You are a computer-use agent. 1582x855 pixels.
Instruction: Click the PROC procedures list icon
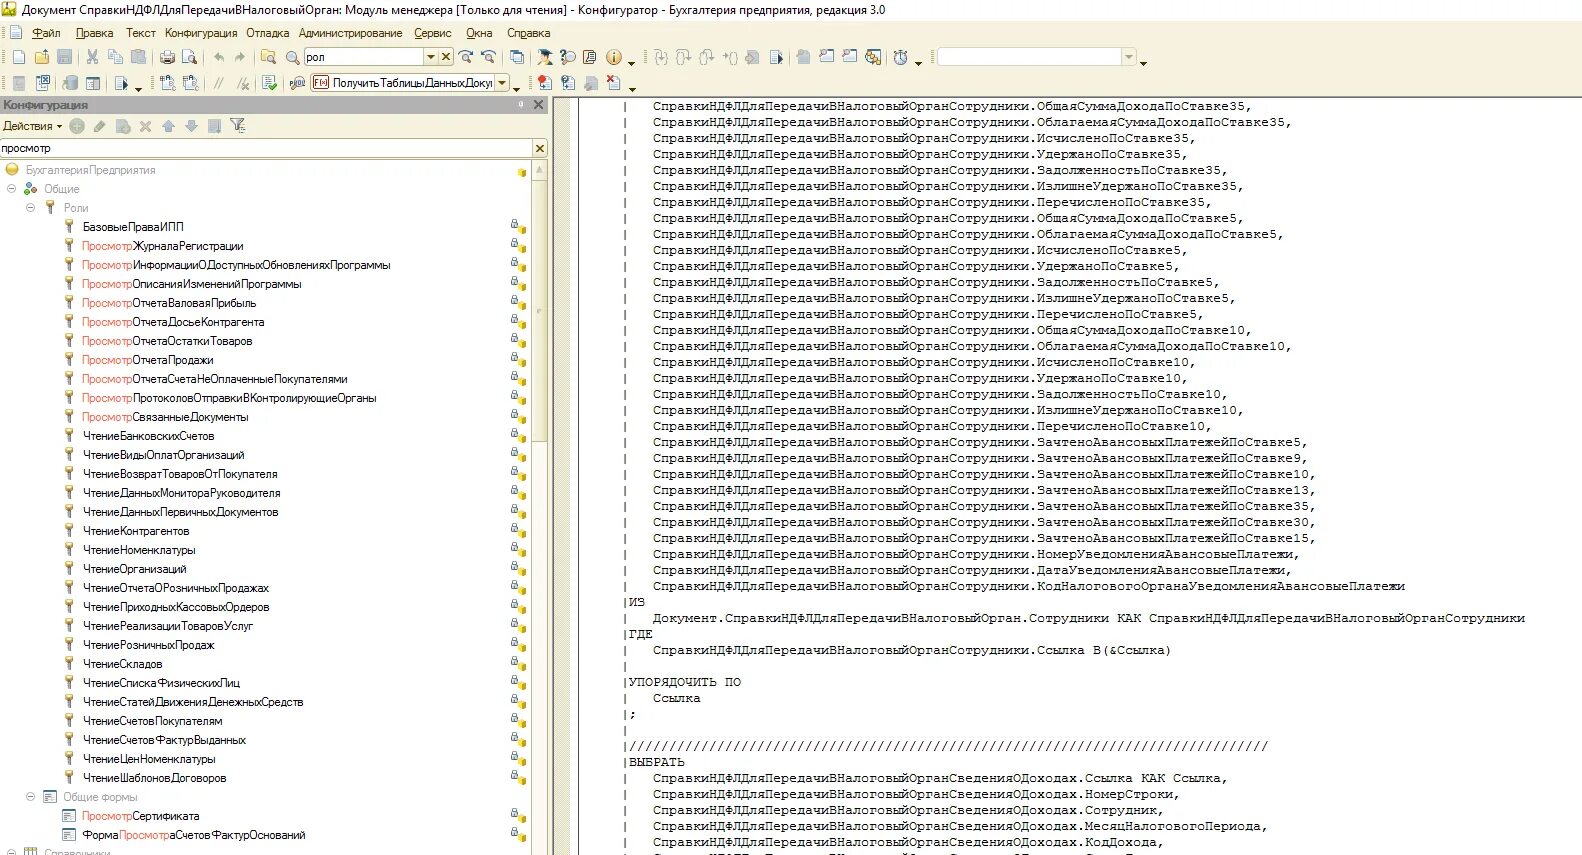(297, 83)
